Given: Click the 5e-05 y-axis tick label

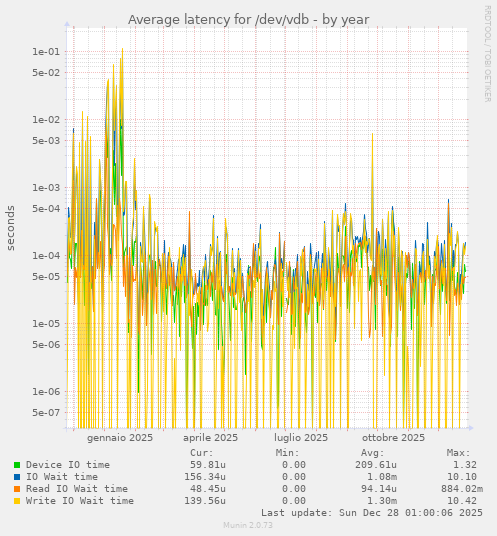Looking at the screenshot, I should [x=46, y=276].
